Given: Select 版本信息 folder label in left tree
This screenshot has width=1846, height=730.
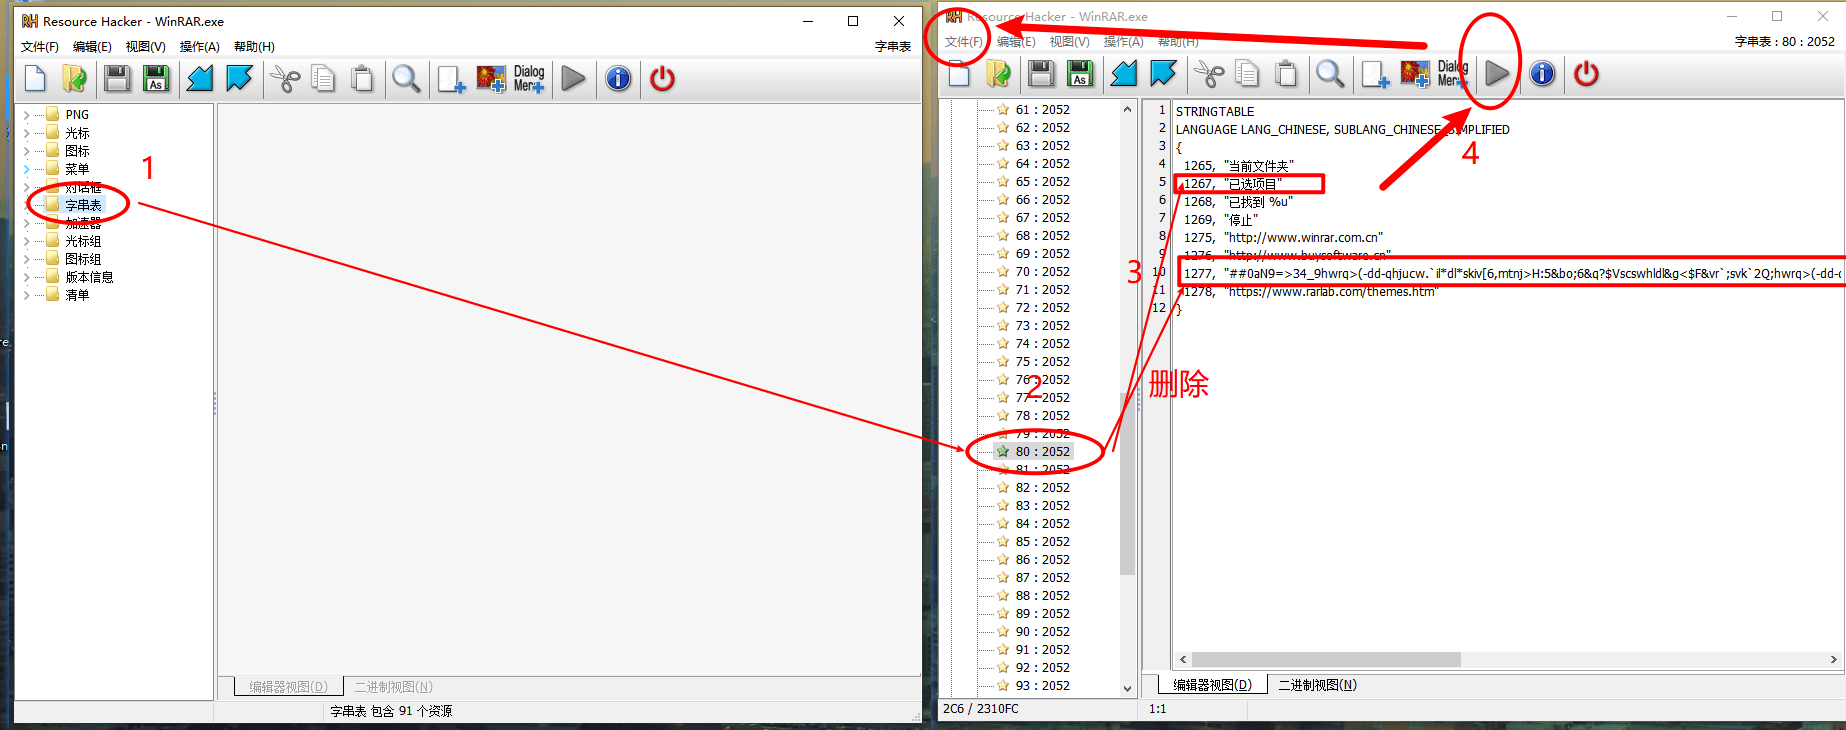Looking at the screenshot, I should [89, 277].
